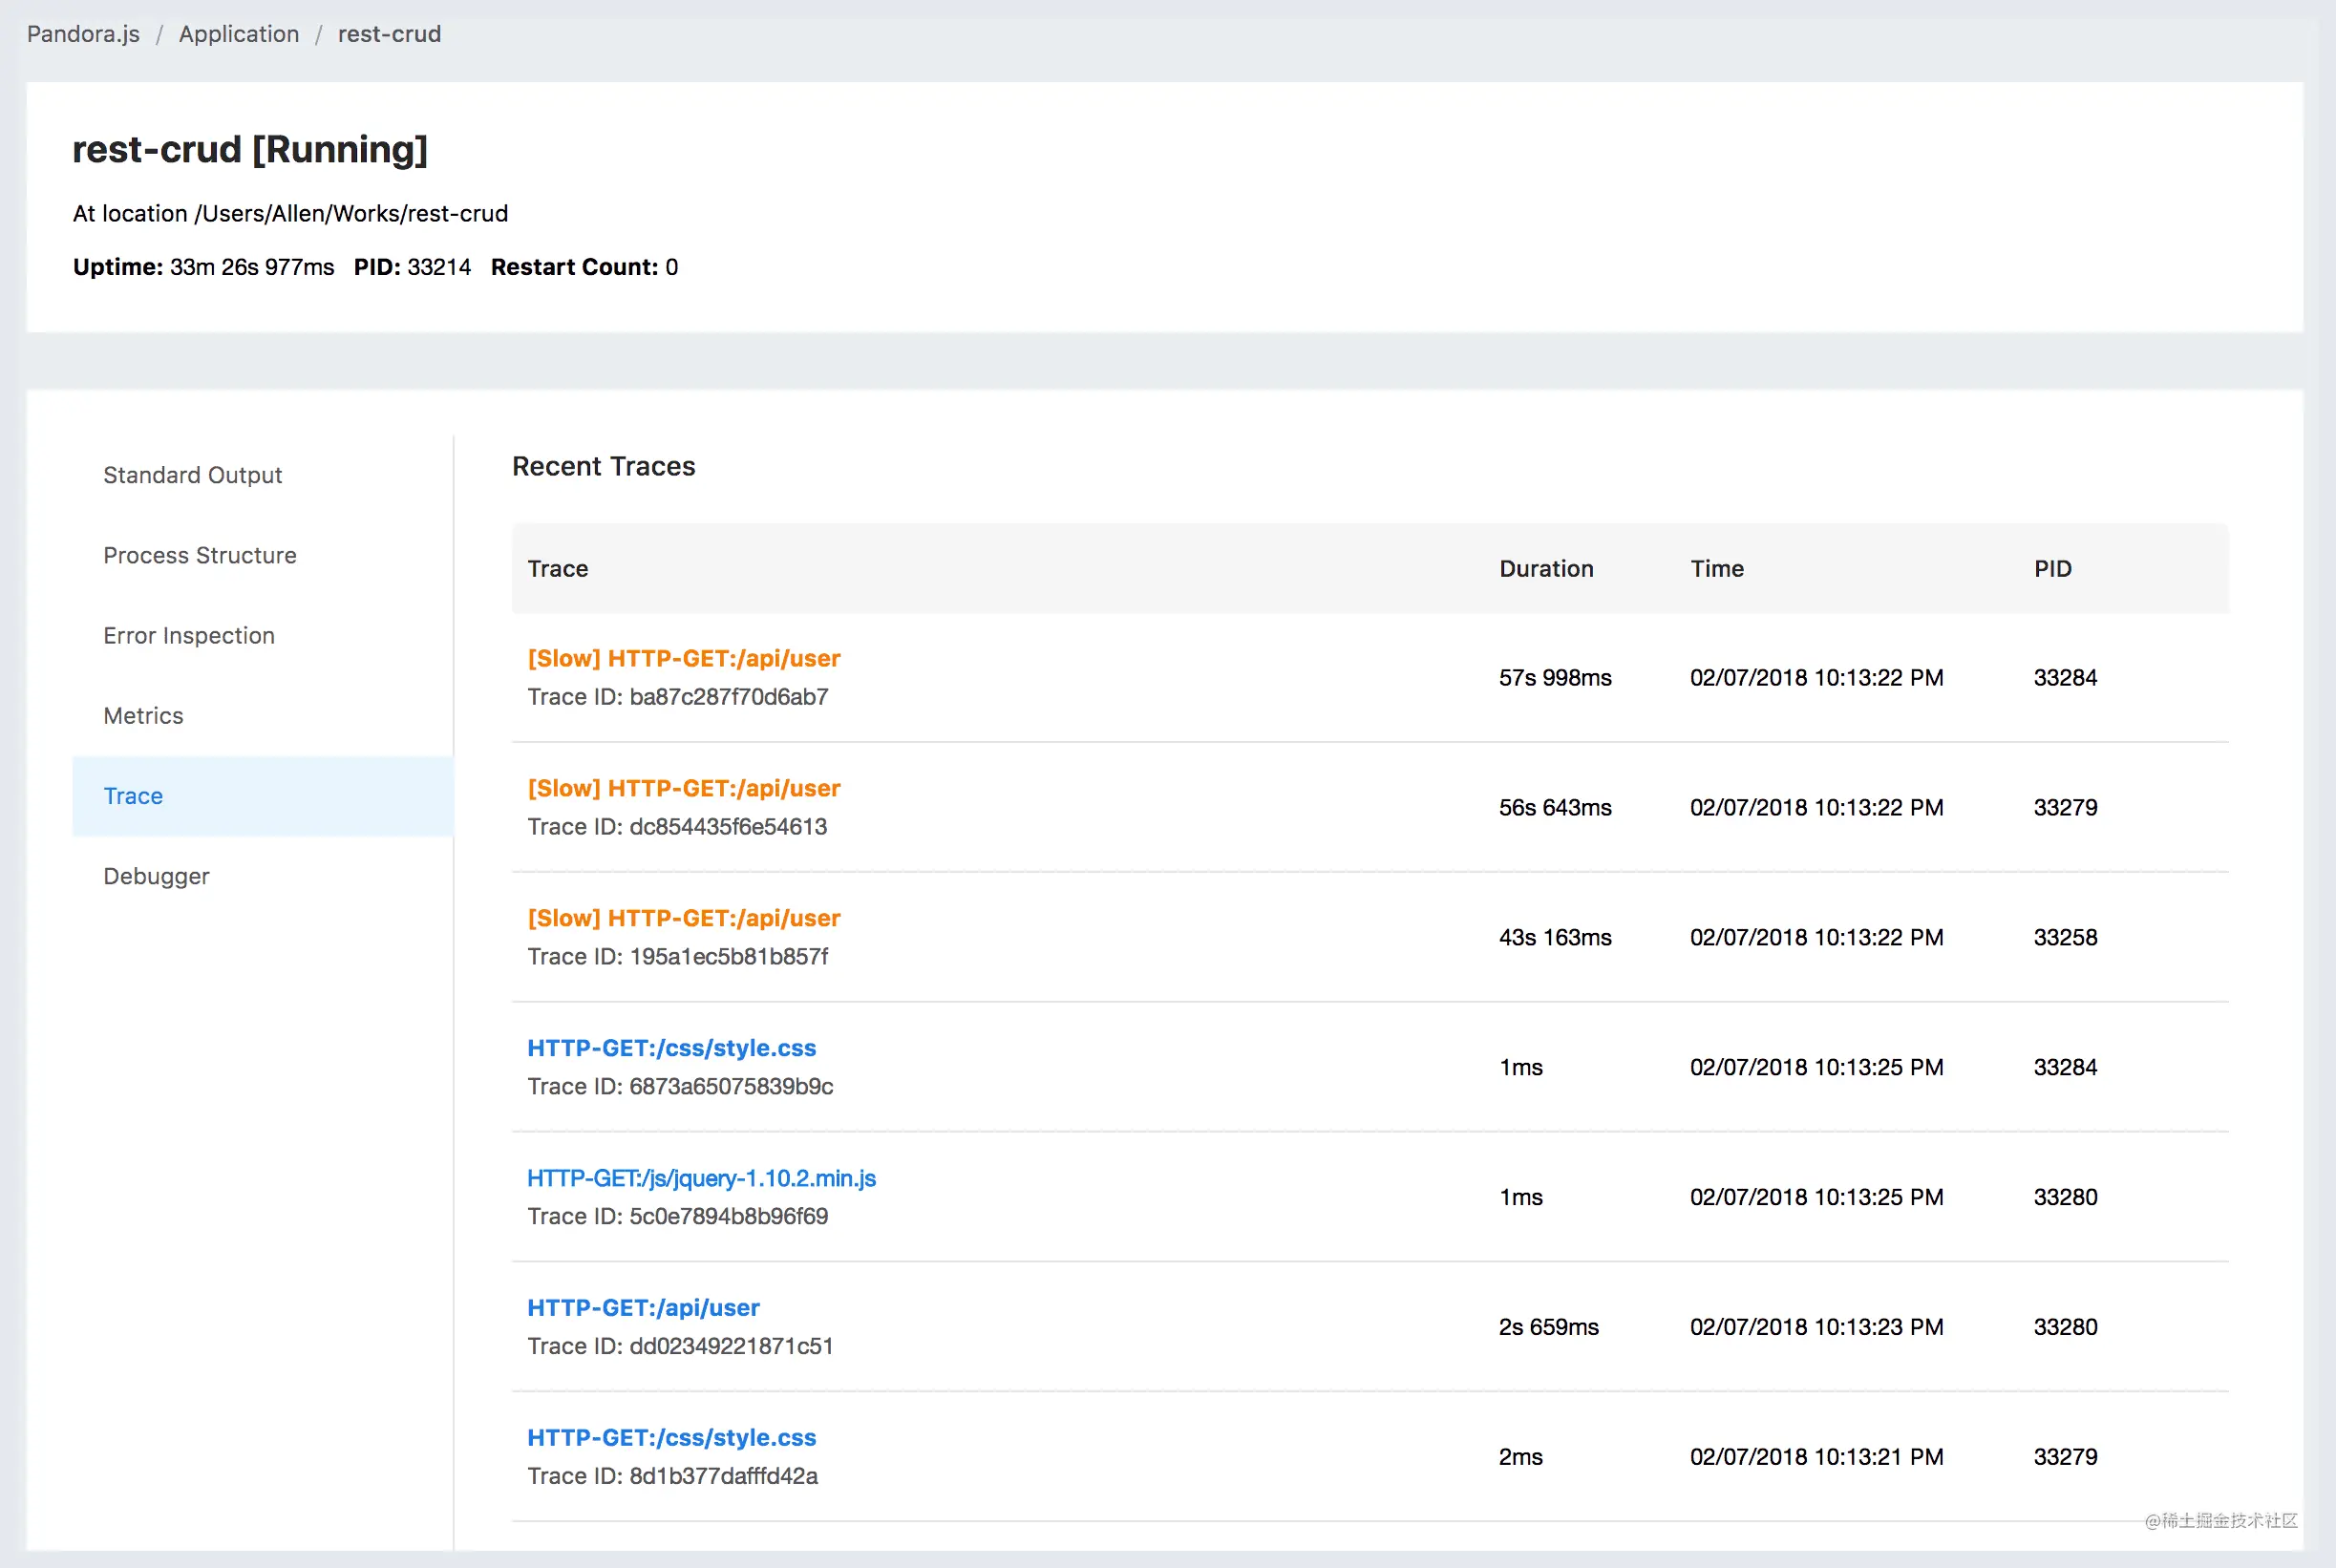Viewport: 2336px width, 1568px height.
Task: Open the 2s 659ms /api/user trace
Action: (644, 1308)
